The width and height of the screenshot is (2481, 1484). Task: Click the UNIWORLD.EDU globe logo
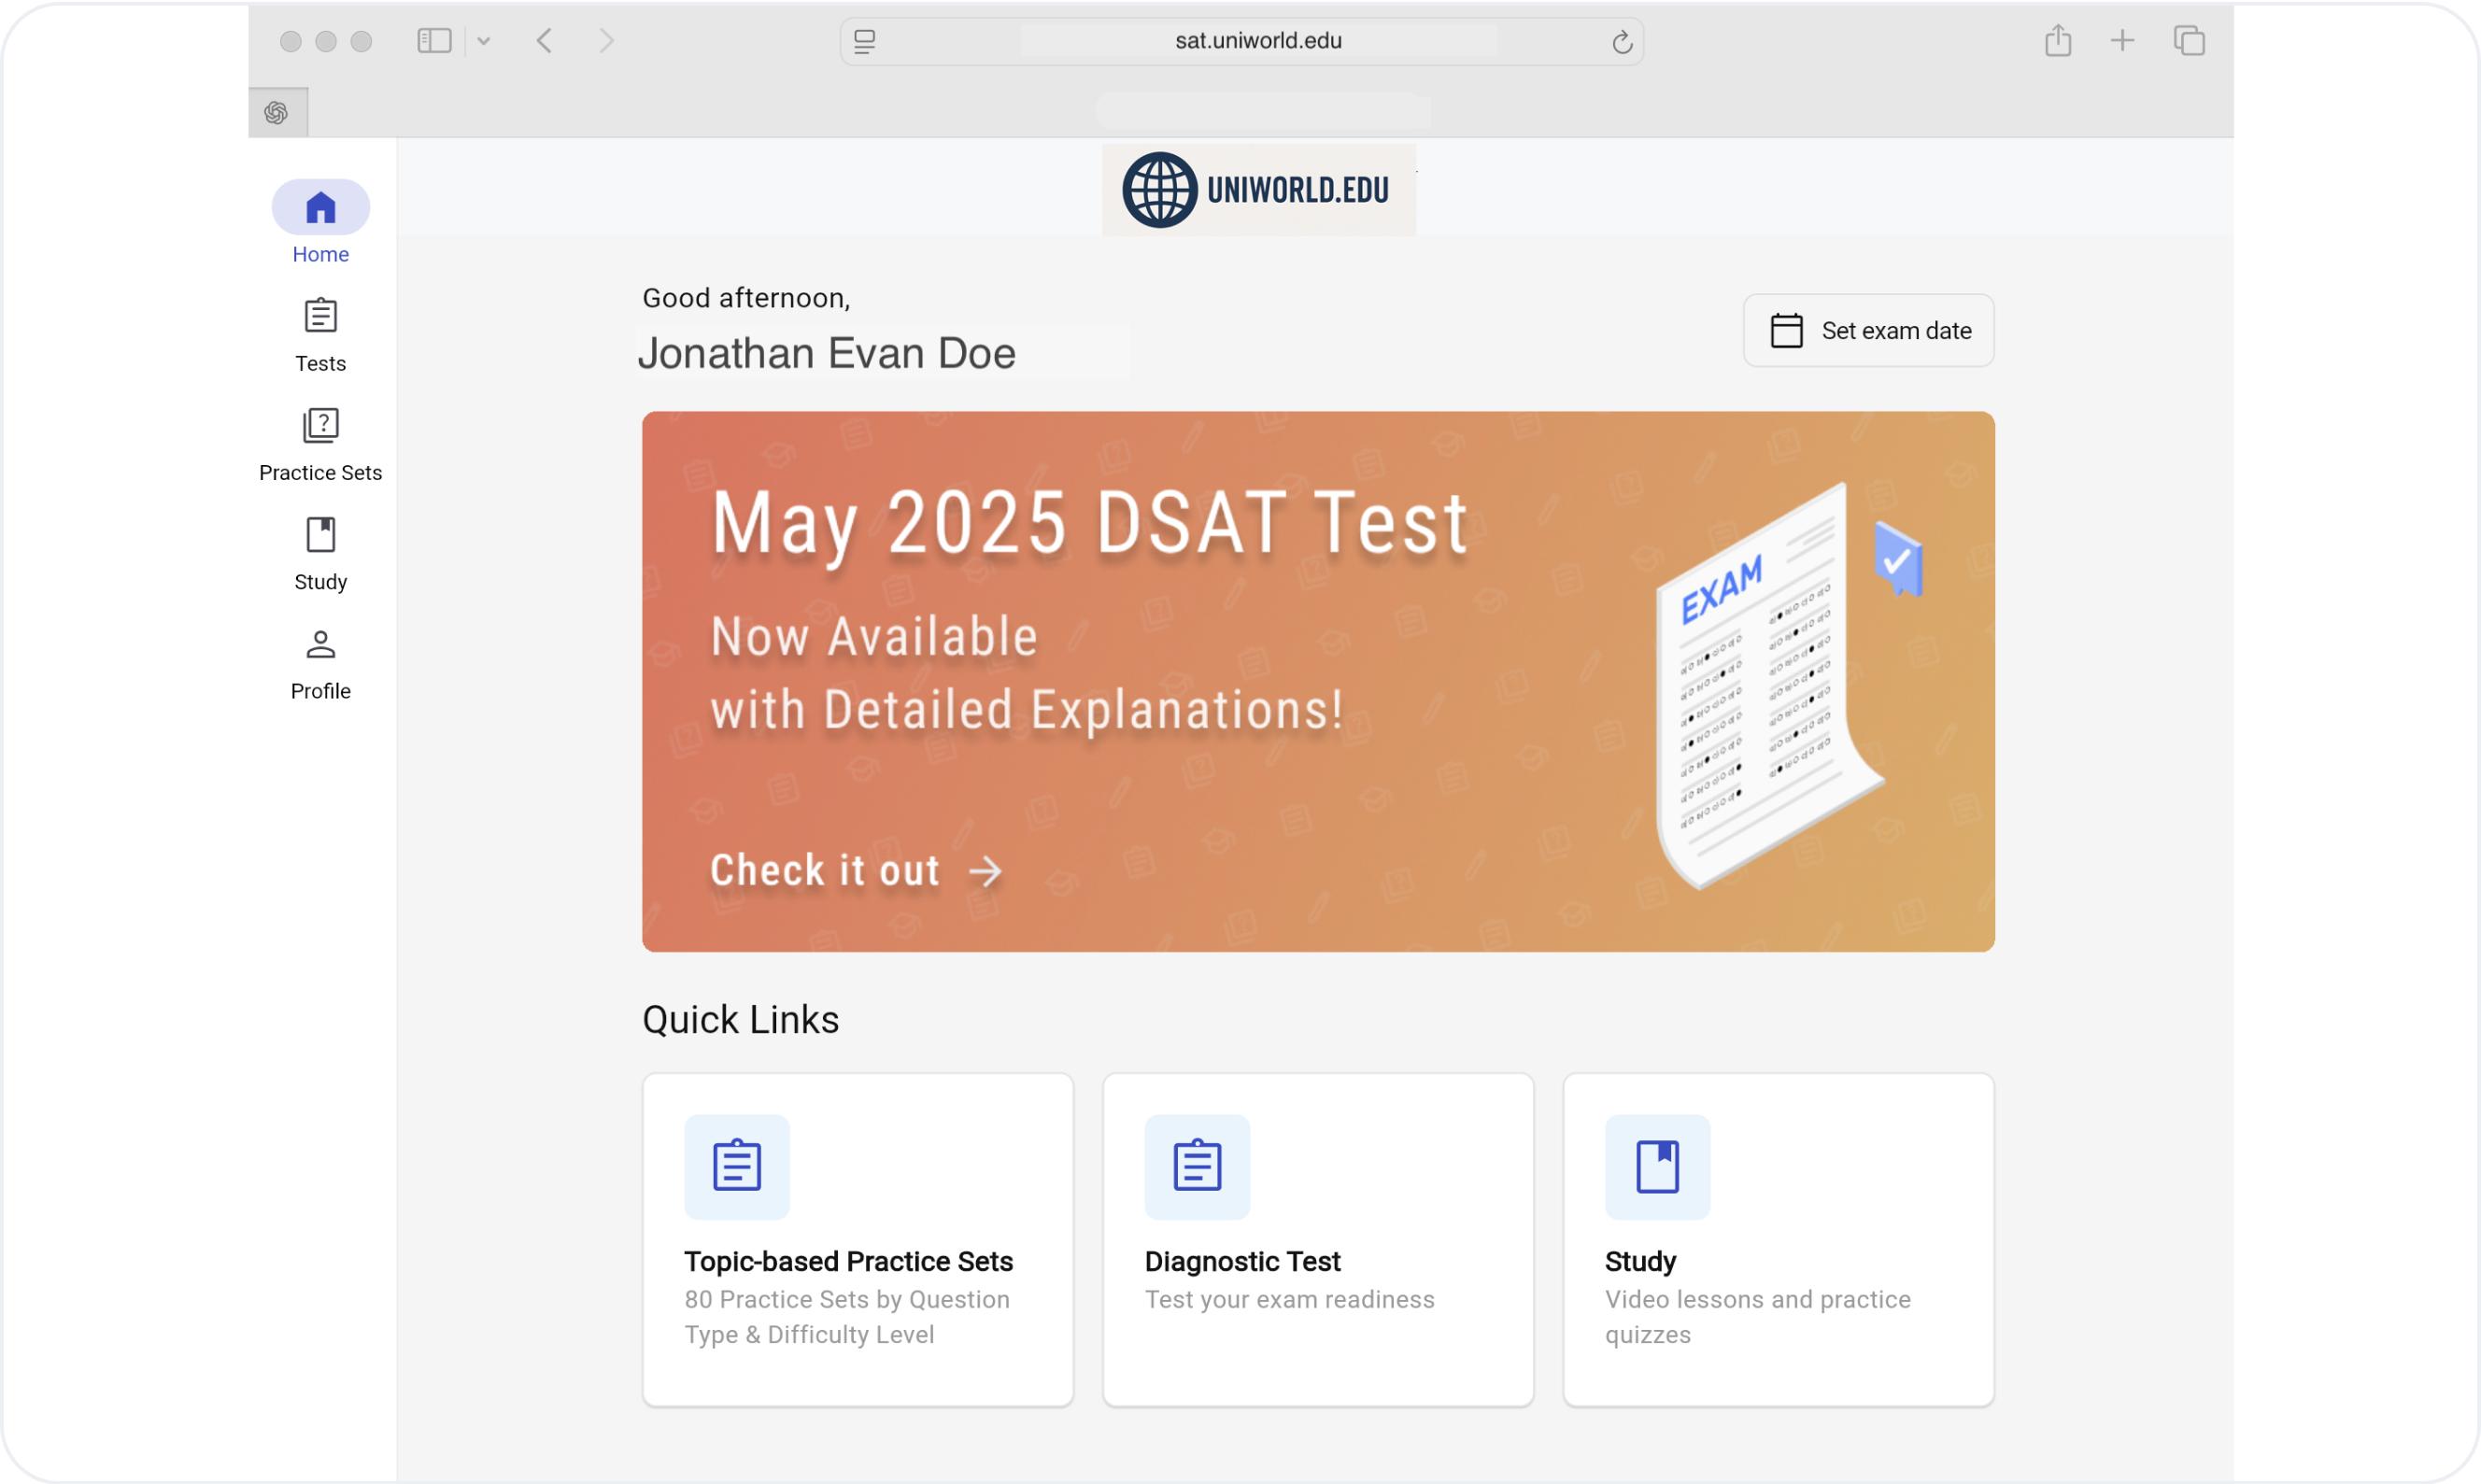tap(1257, 190)
